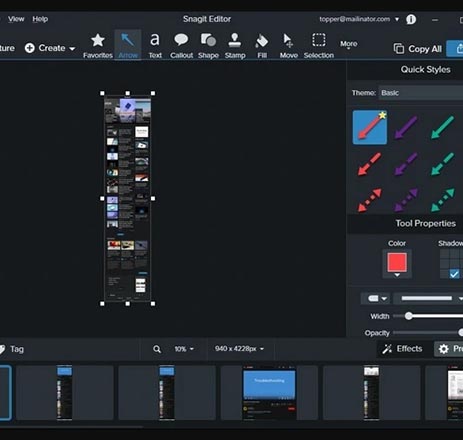Image resolution: width=463 pixels, height=440 pixels.
Task: Select the captured webpage image on canvas
Action: tap(128, 199)
